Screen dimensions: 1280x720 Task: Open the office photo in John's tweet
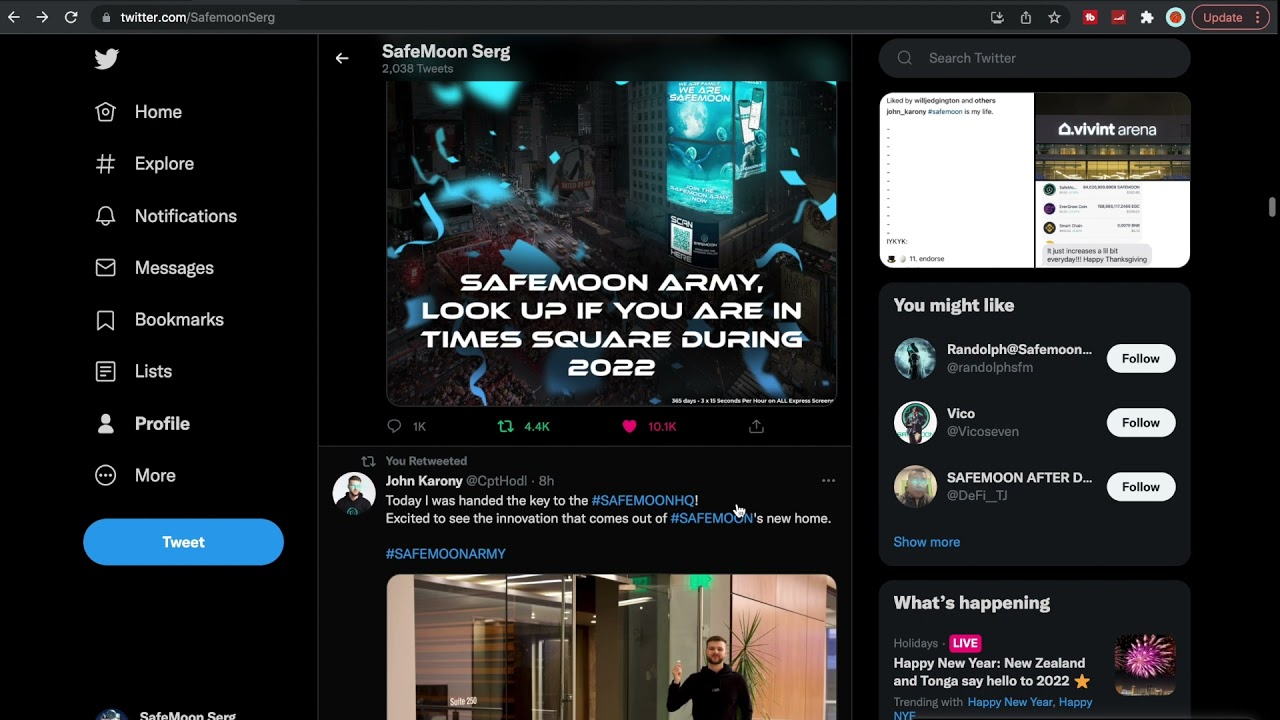(x=611, y=647)
